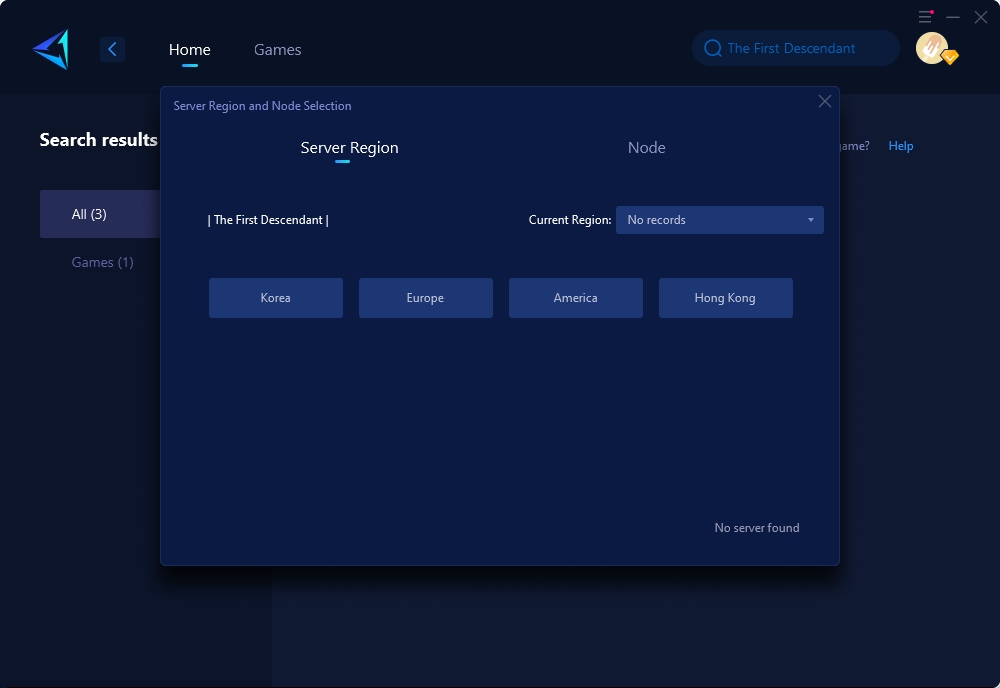Click the search field with The First Descendant
The image size is (1000, 688).
click(x=796, y=48)
